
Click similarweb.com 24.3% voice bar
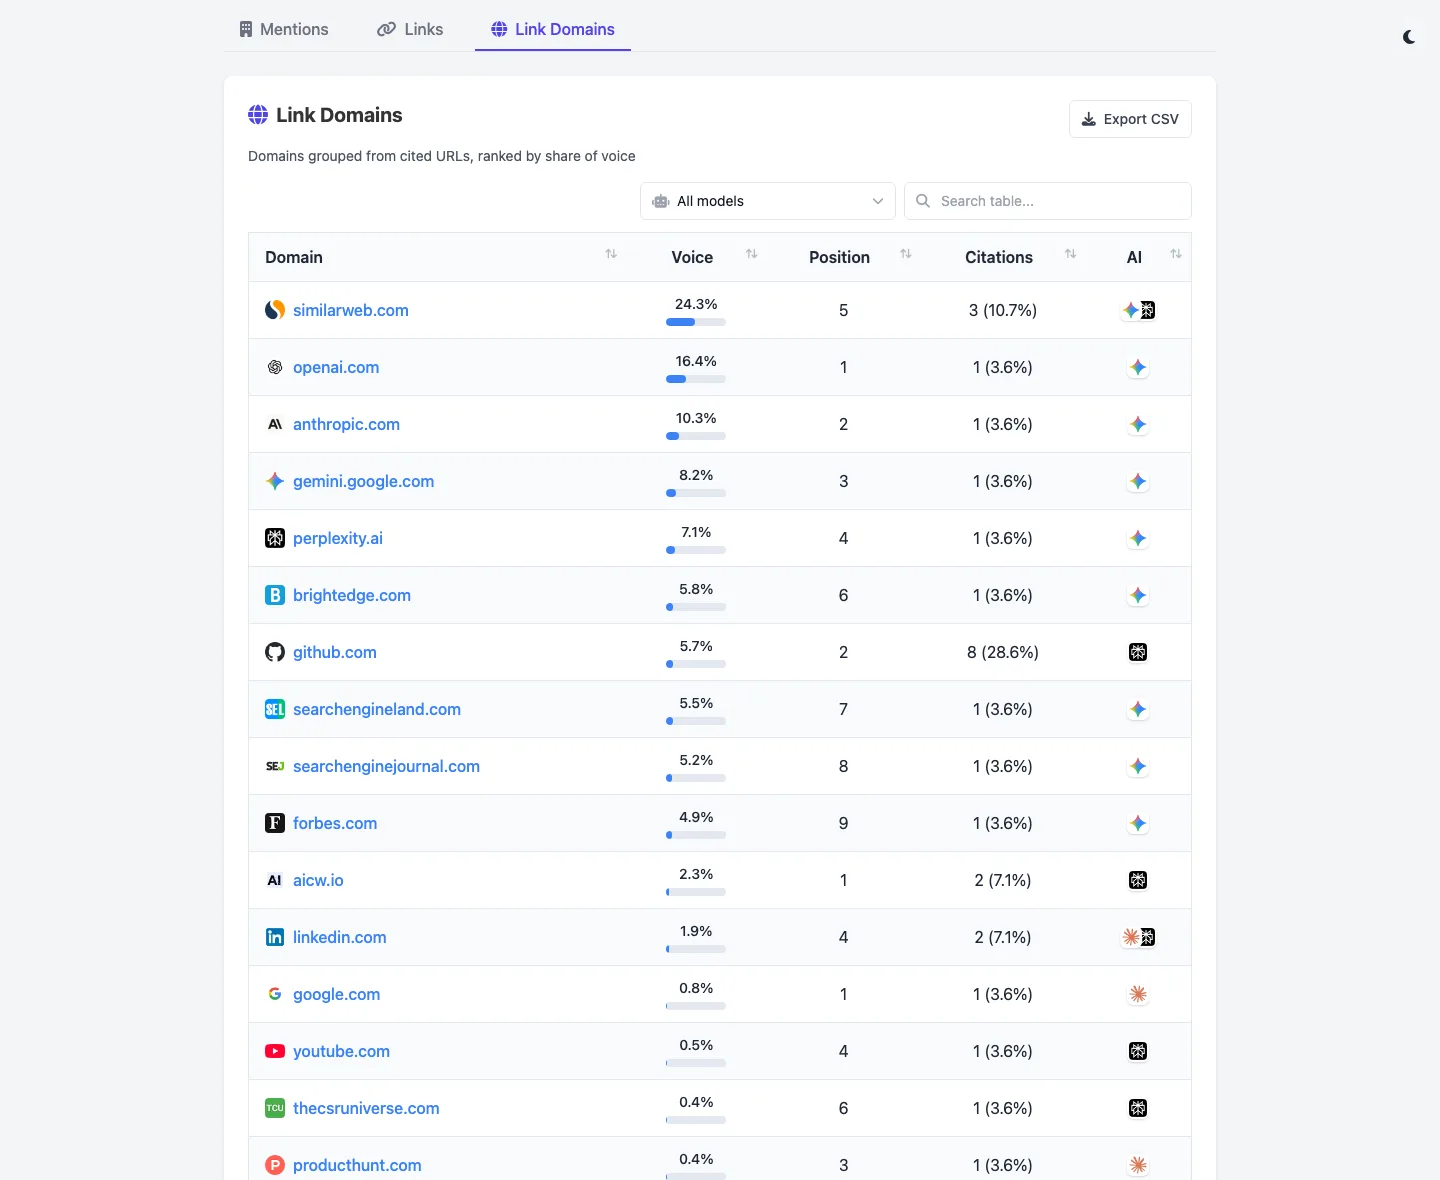tap(696, 322)
